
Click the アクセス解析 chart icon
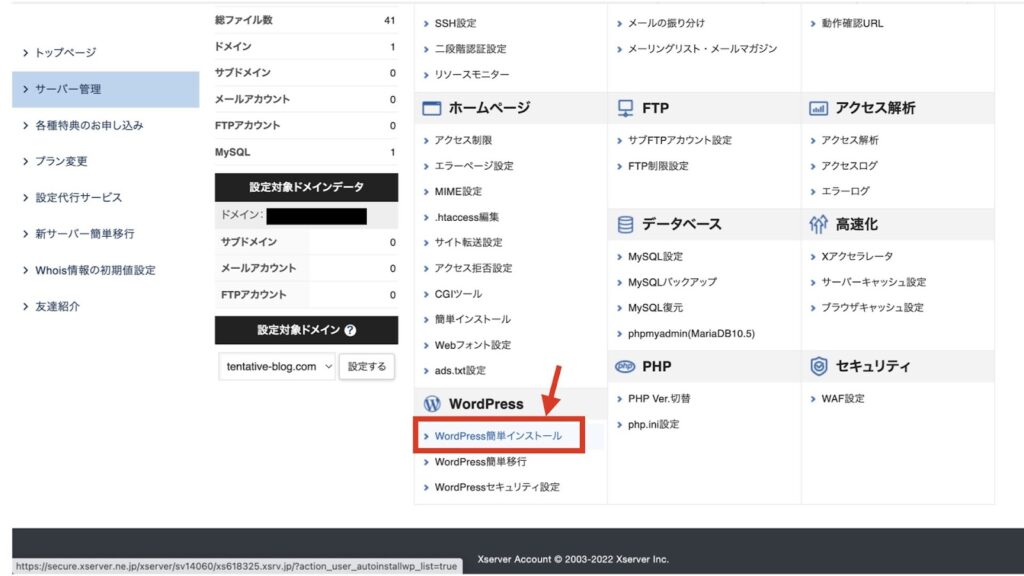click(x=818, y=108)
